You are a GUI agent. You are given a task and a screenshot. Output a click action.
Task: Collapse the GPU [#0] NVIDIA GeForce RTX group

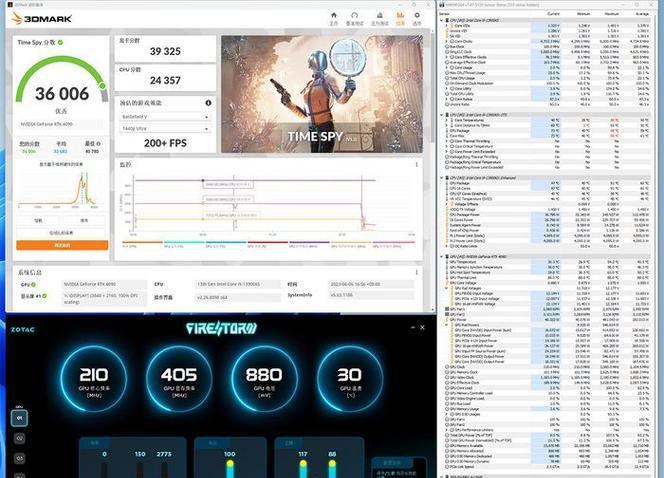[442, 257]
